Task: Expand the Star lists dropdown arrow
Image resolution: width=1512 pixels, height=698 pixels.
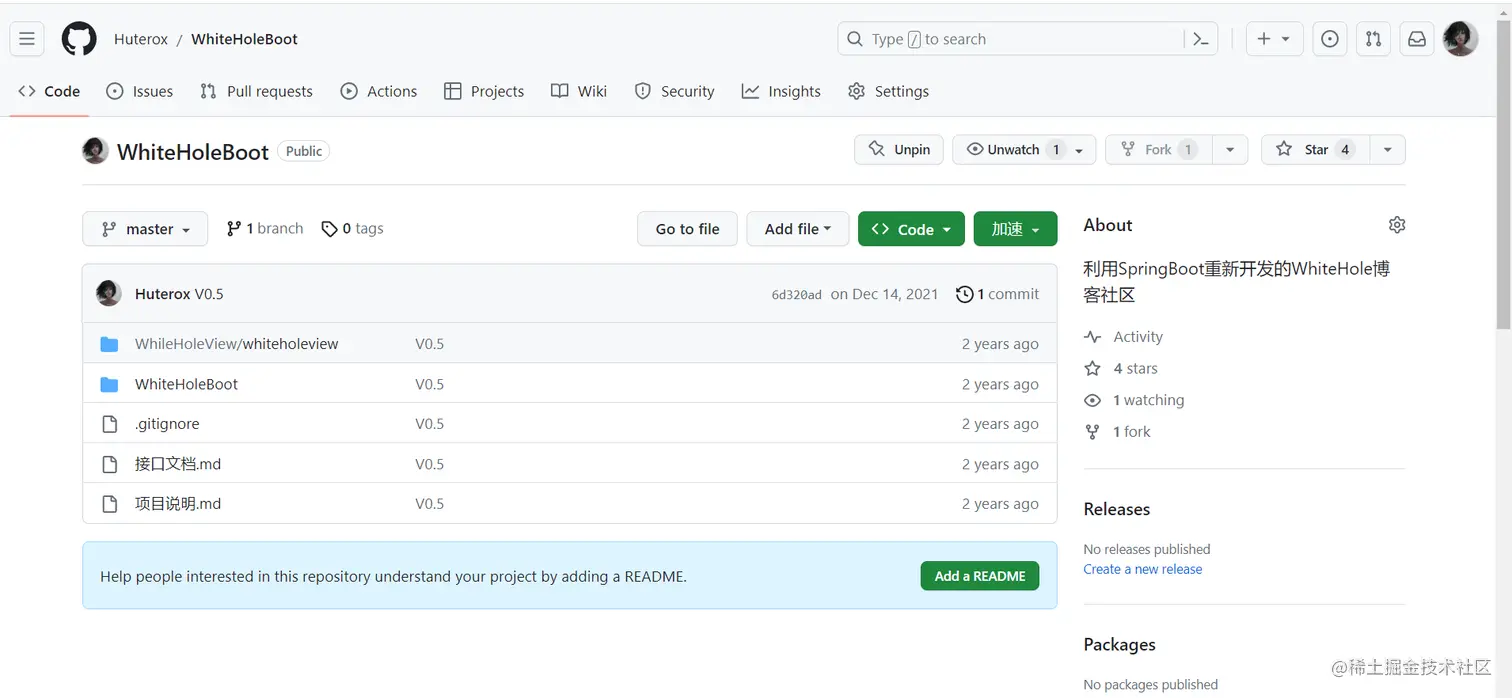Action: tap(1387, 149)
